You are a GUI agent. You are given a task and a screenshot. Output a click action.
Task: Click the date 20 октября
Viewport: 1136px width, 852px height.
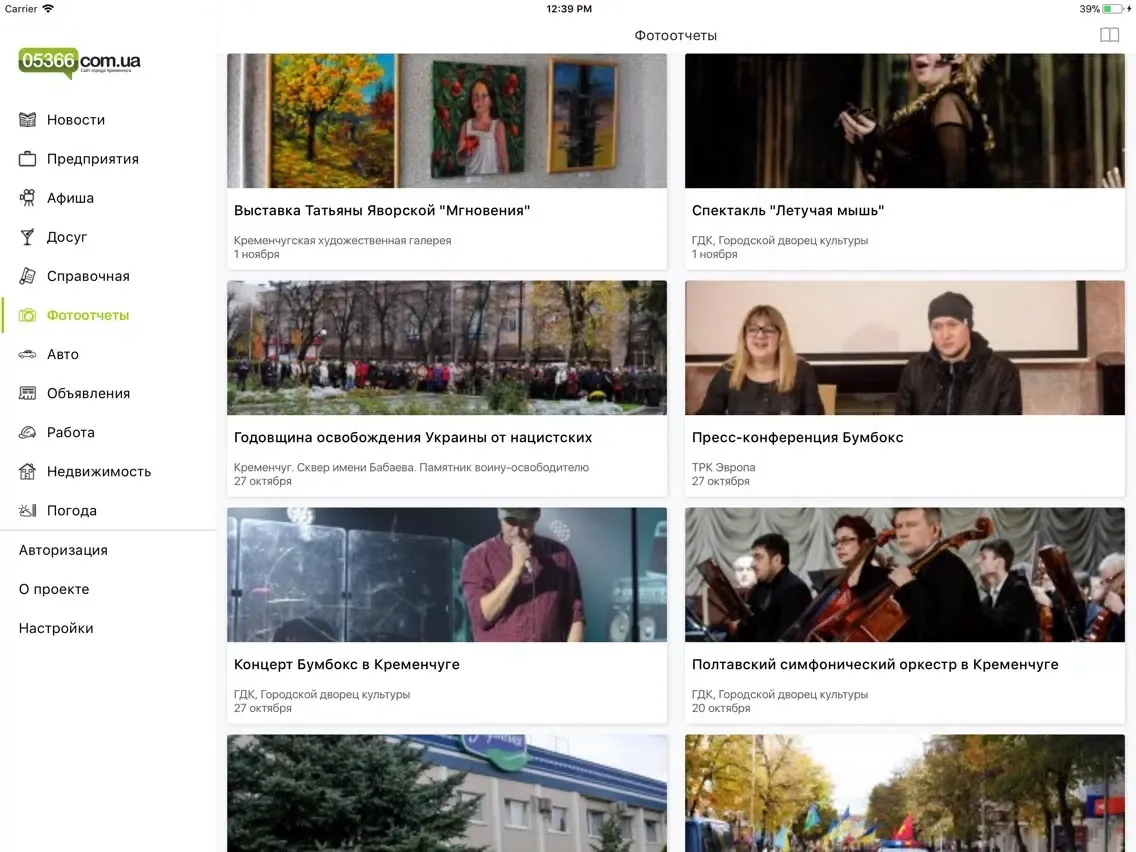coord(721,709)
